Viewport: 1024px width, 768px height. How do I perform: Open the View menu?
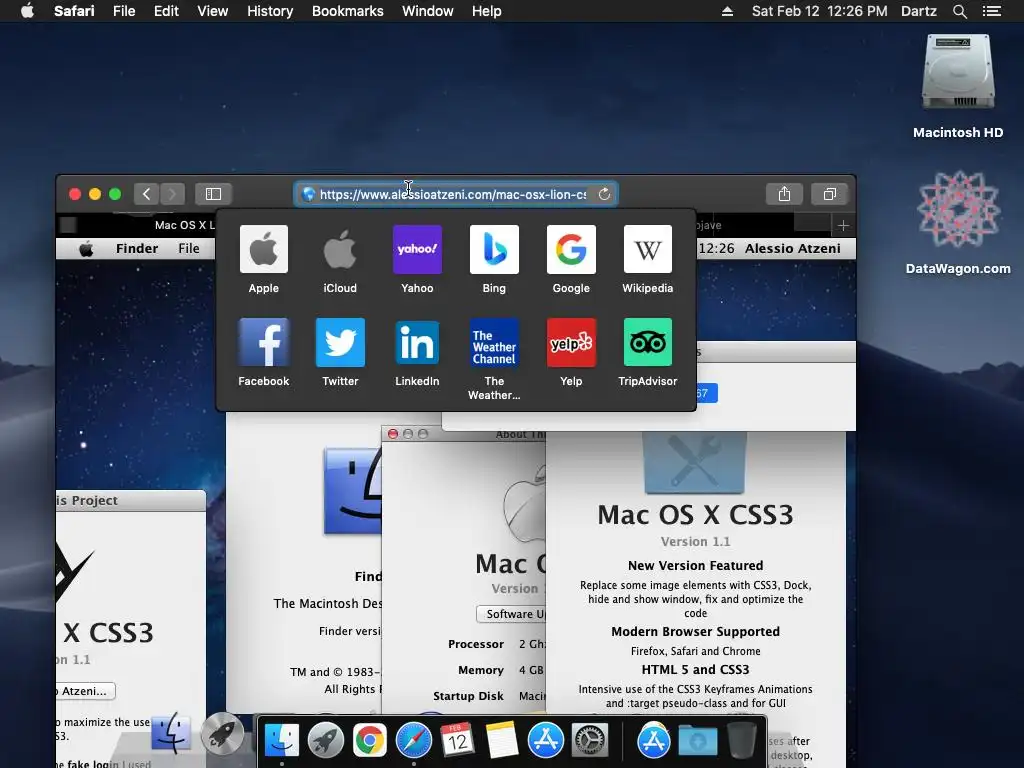tap(212, 11)
